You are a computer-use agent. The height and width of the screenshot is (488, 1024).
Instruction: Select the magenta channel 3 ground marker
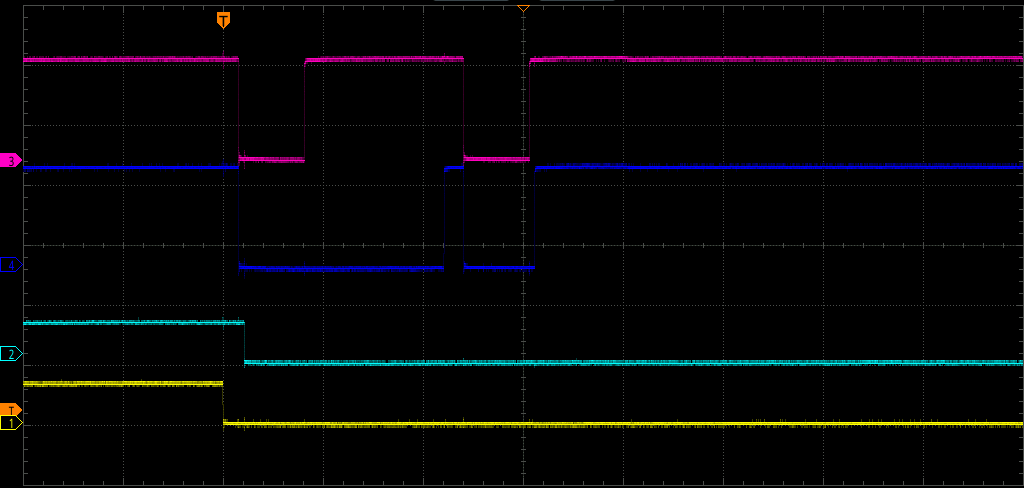(12, 160)
